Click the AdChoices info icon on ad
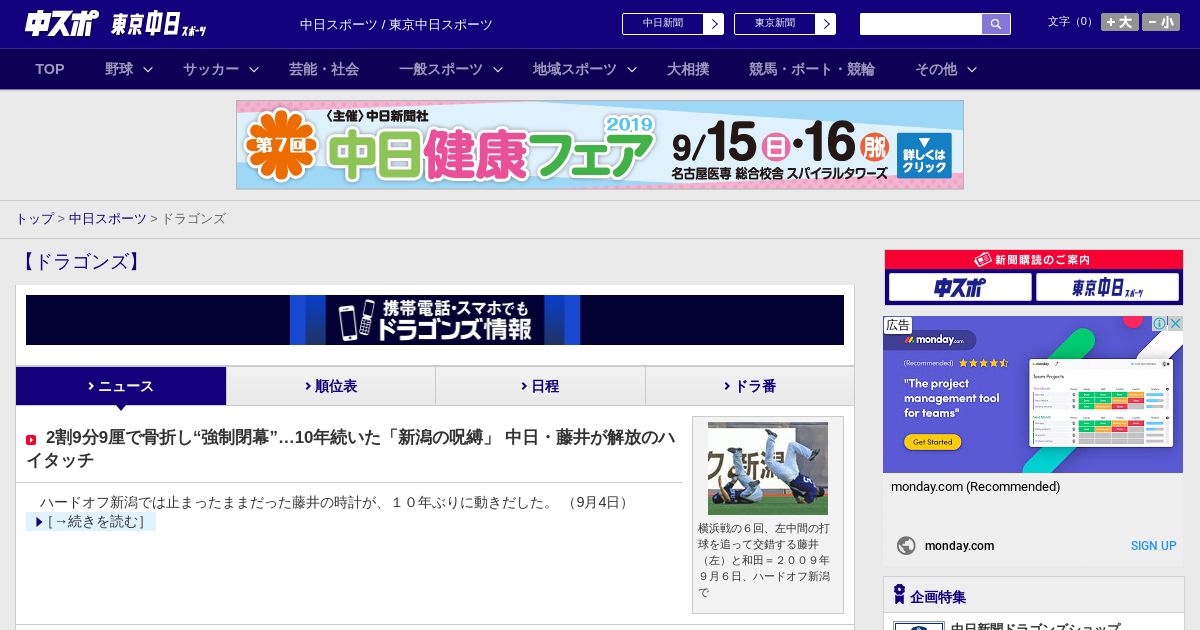Viewport: 1200px width, 630px height. (1160, 324)
